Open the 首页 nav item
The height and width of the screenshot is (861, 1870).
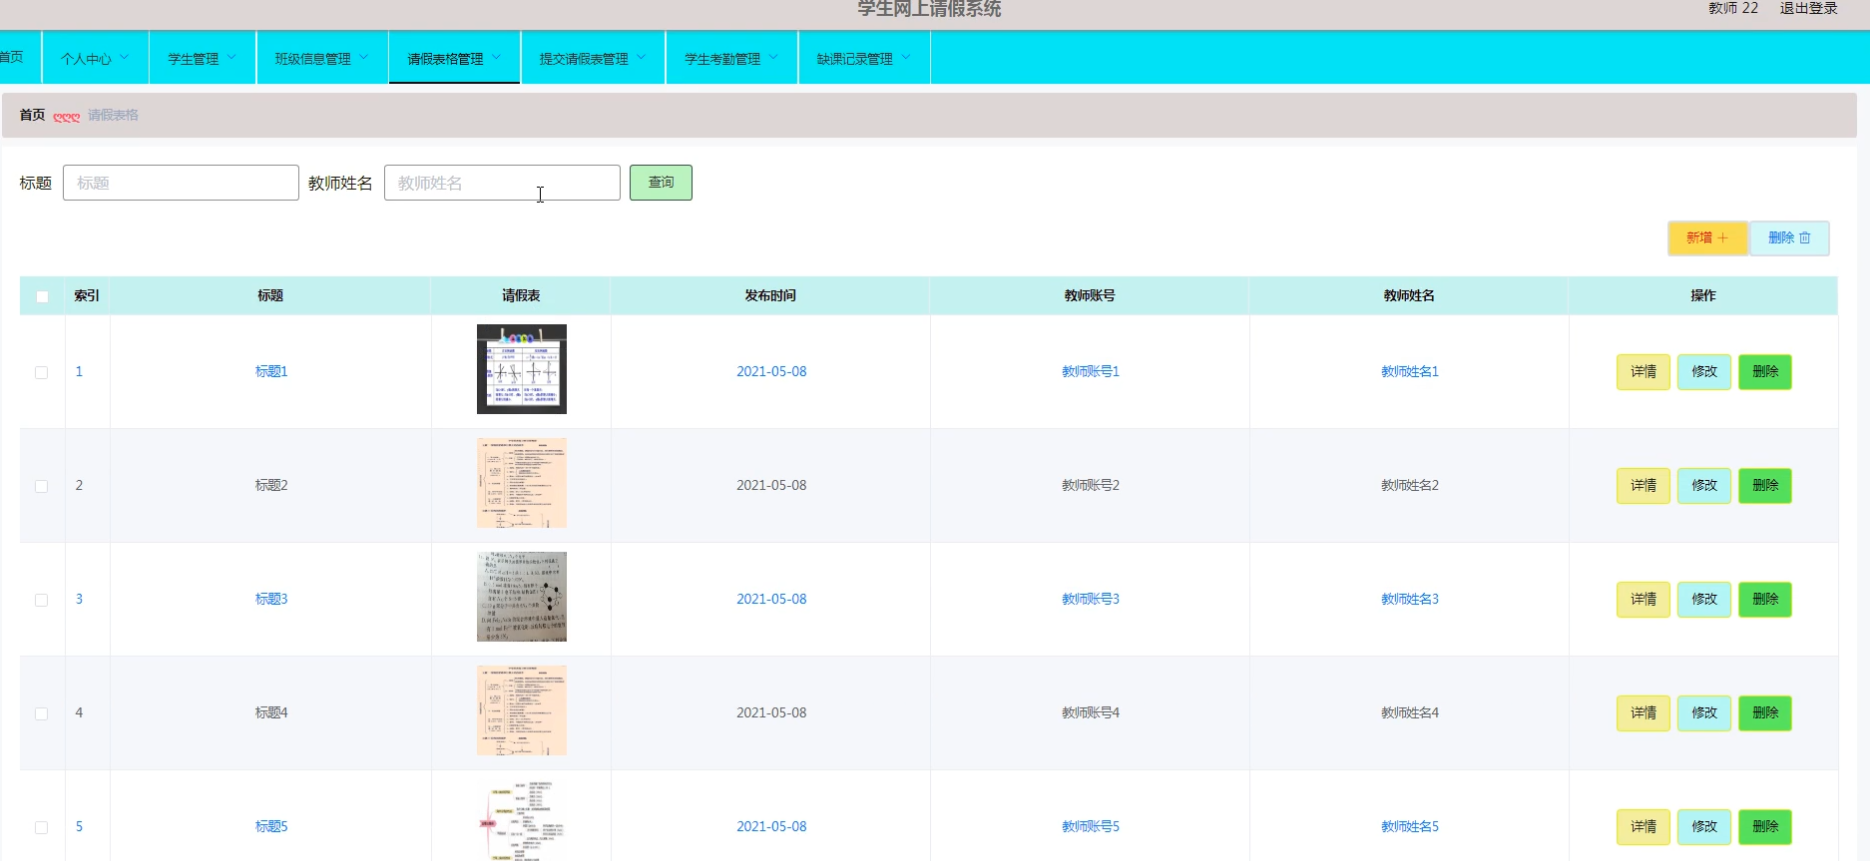click(12, 57)
